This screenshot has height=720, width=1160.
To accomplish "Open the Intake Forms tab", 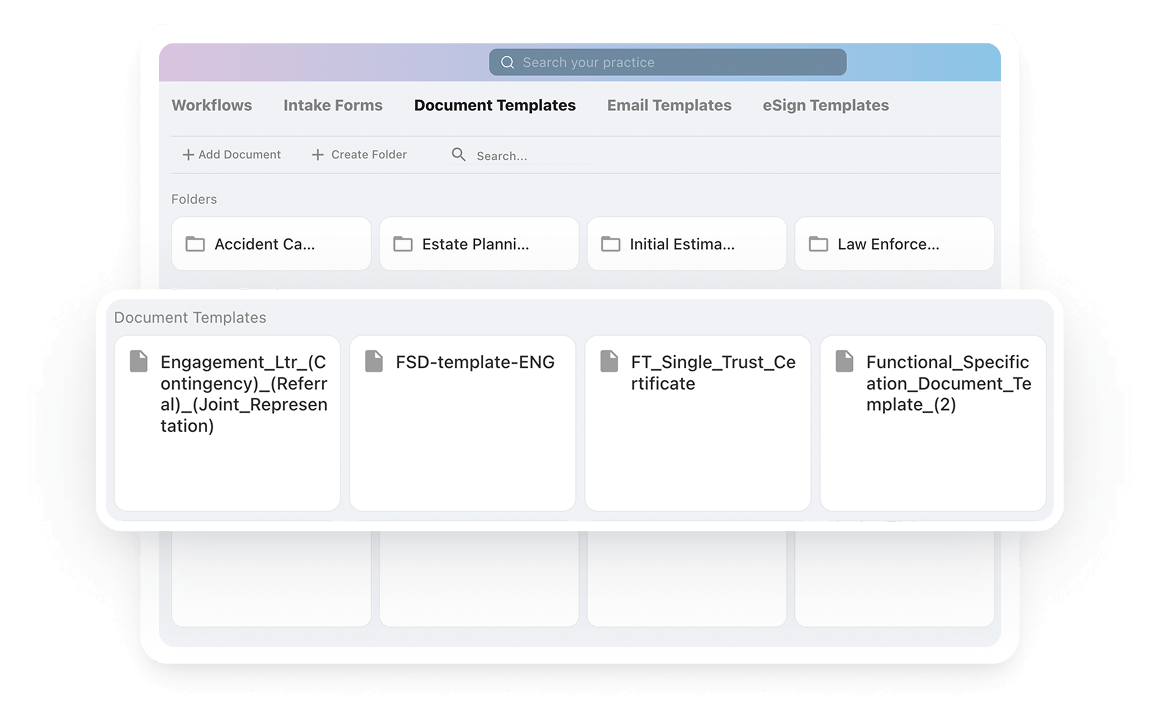I will pos(333,105).
